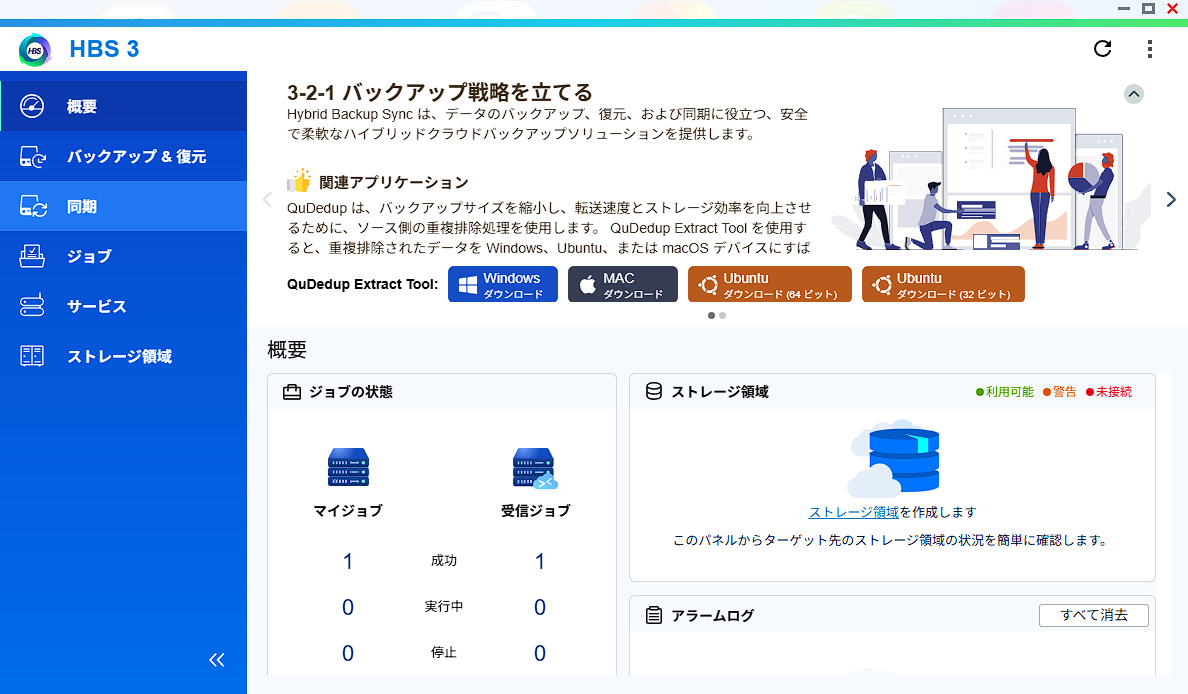The image size is (1188, 694).
Task: Open the サービス menu item
Action: [123, 306]
